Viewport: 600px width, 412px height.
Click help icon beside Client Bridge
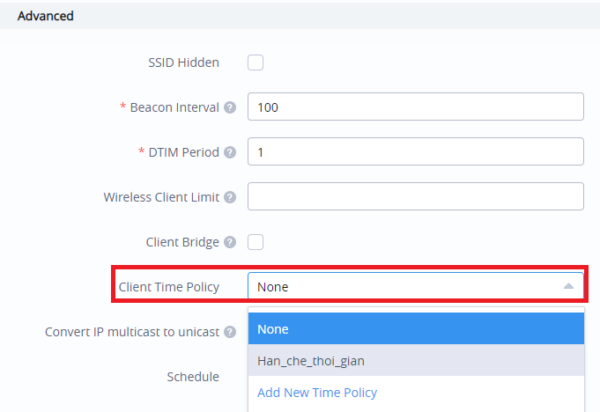tap(230, 242)
